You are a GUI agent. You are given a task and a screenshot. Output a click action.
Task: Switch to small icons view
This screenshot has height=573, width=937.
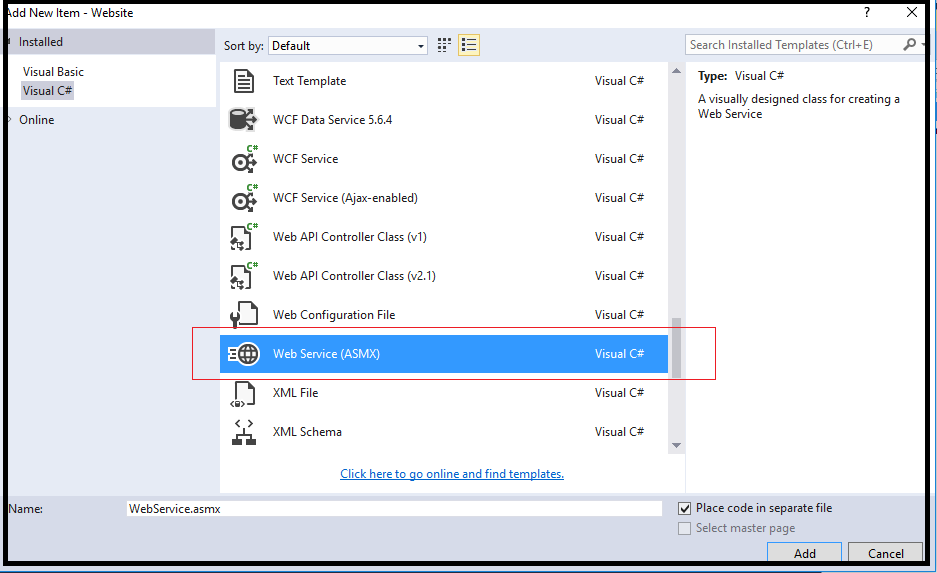click(x=445, y=45)
